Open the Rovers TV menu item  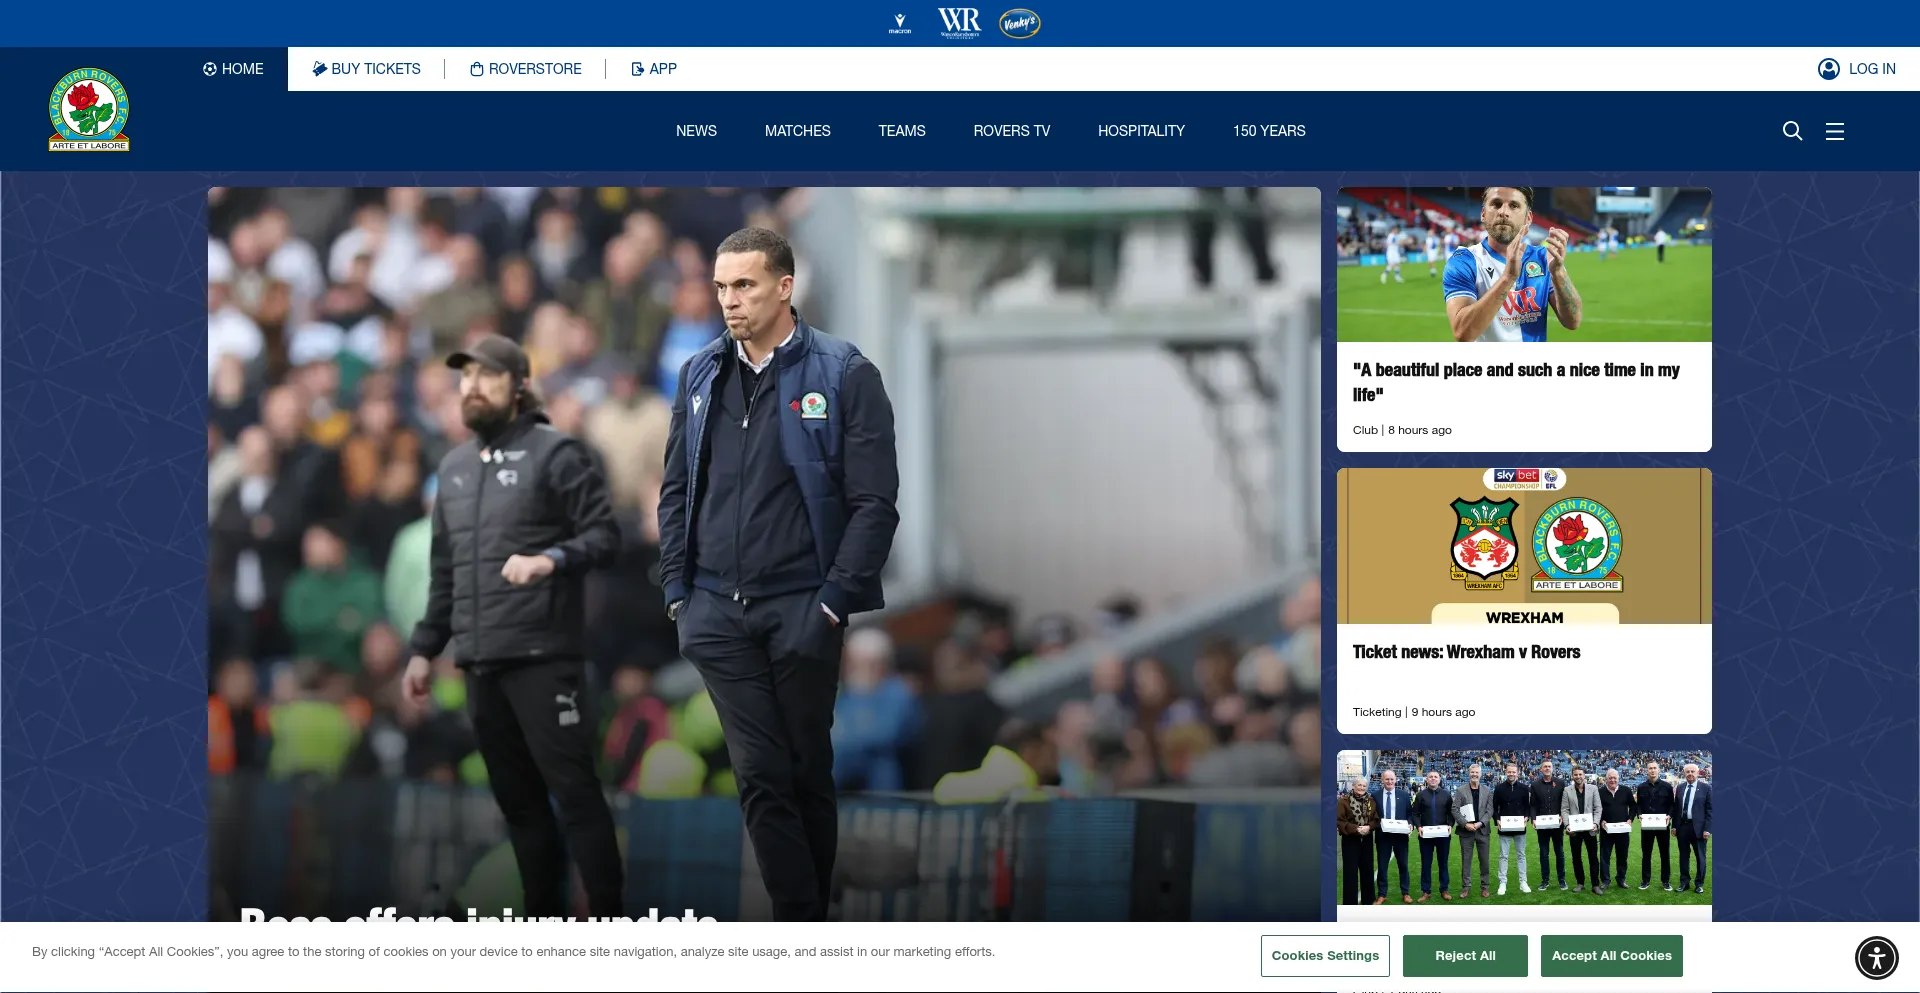[x=1011, y=131]
